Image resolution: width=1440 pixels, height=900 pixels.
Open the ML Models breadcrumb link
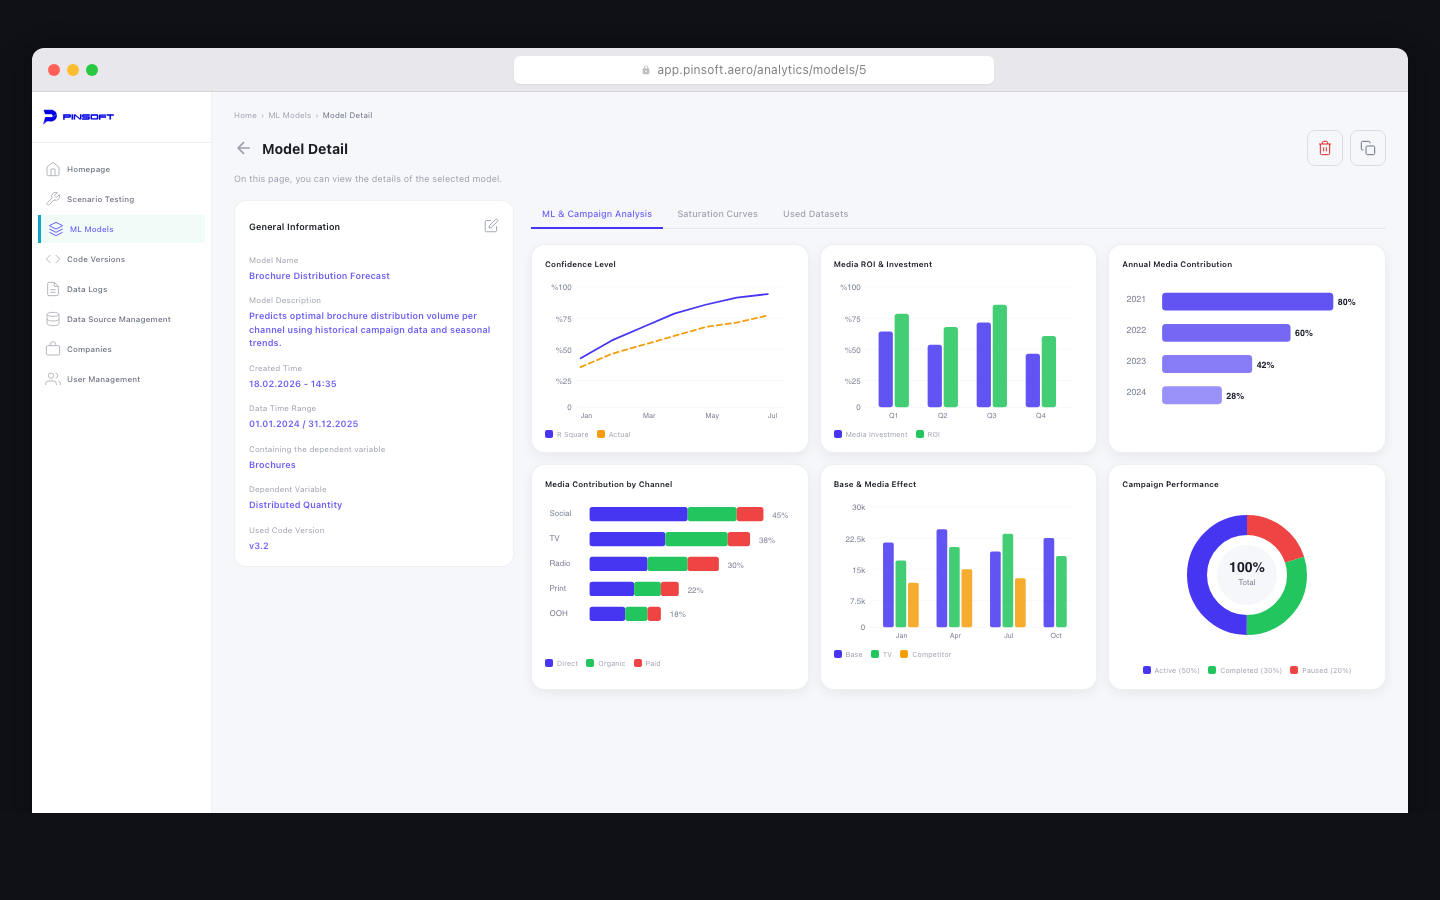[289, 115]
